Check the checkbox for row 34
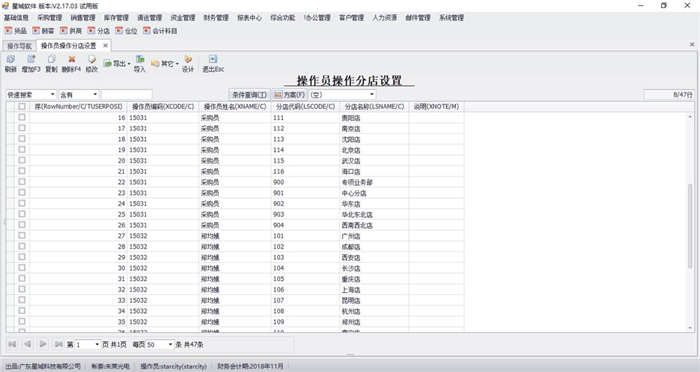The image size is (700, 372). 21,311
